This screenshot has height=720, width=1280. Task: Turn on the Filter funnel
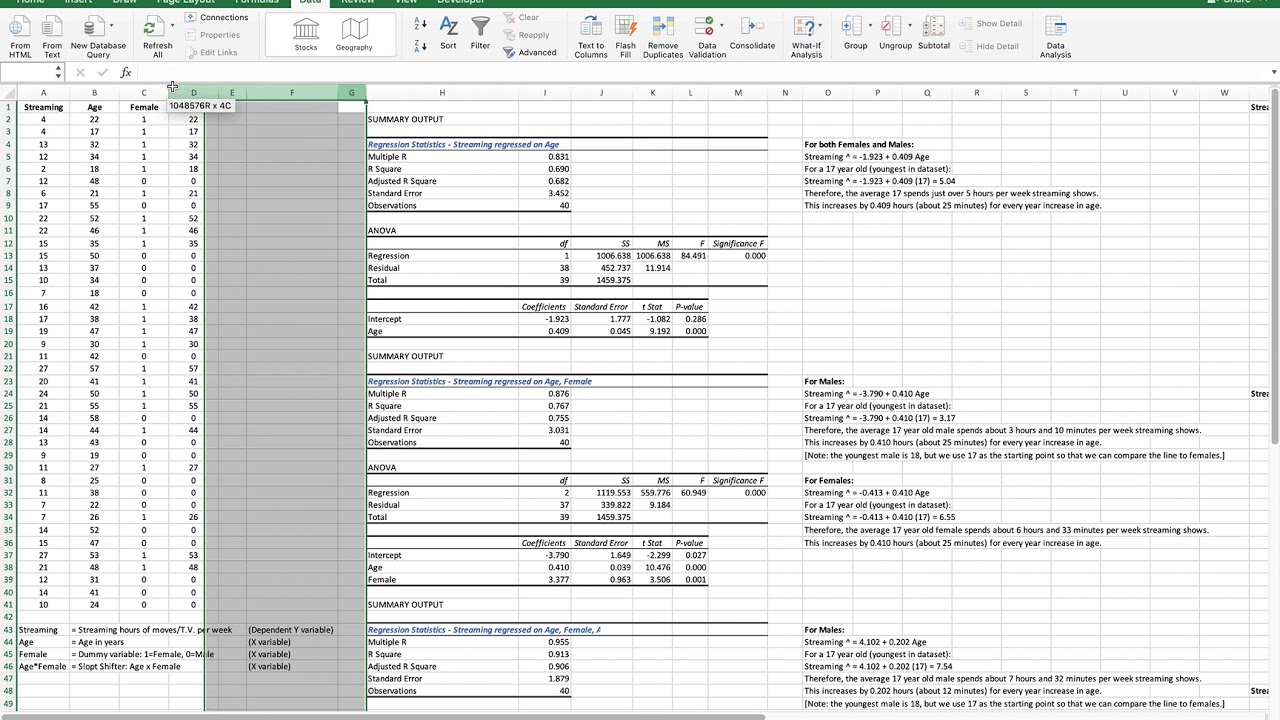click(x=480, y=34)
